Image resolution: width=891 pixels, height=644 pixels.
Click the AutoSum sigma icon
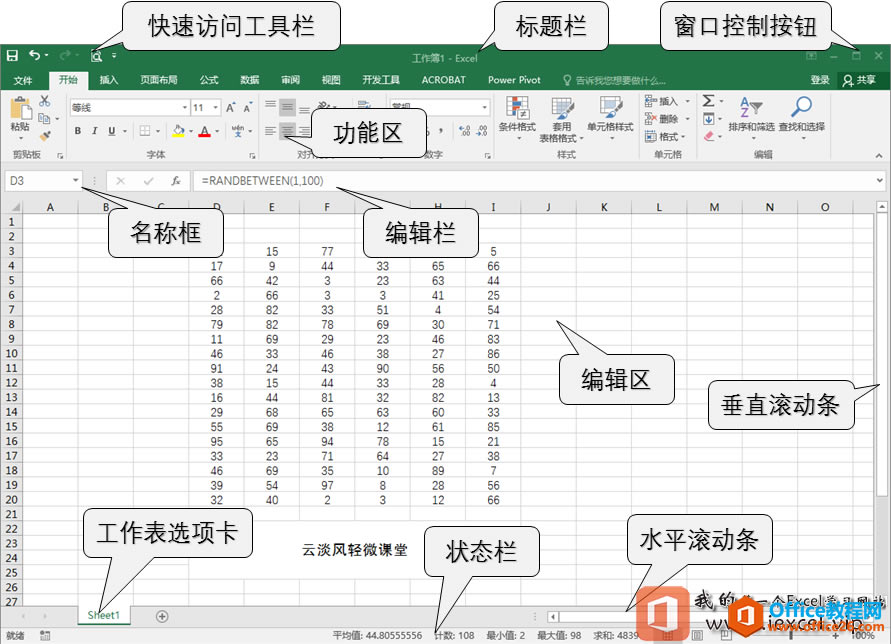point(708,101)
